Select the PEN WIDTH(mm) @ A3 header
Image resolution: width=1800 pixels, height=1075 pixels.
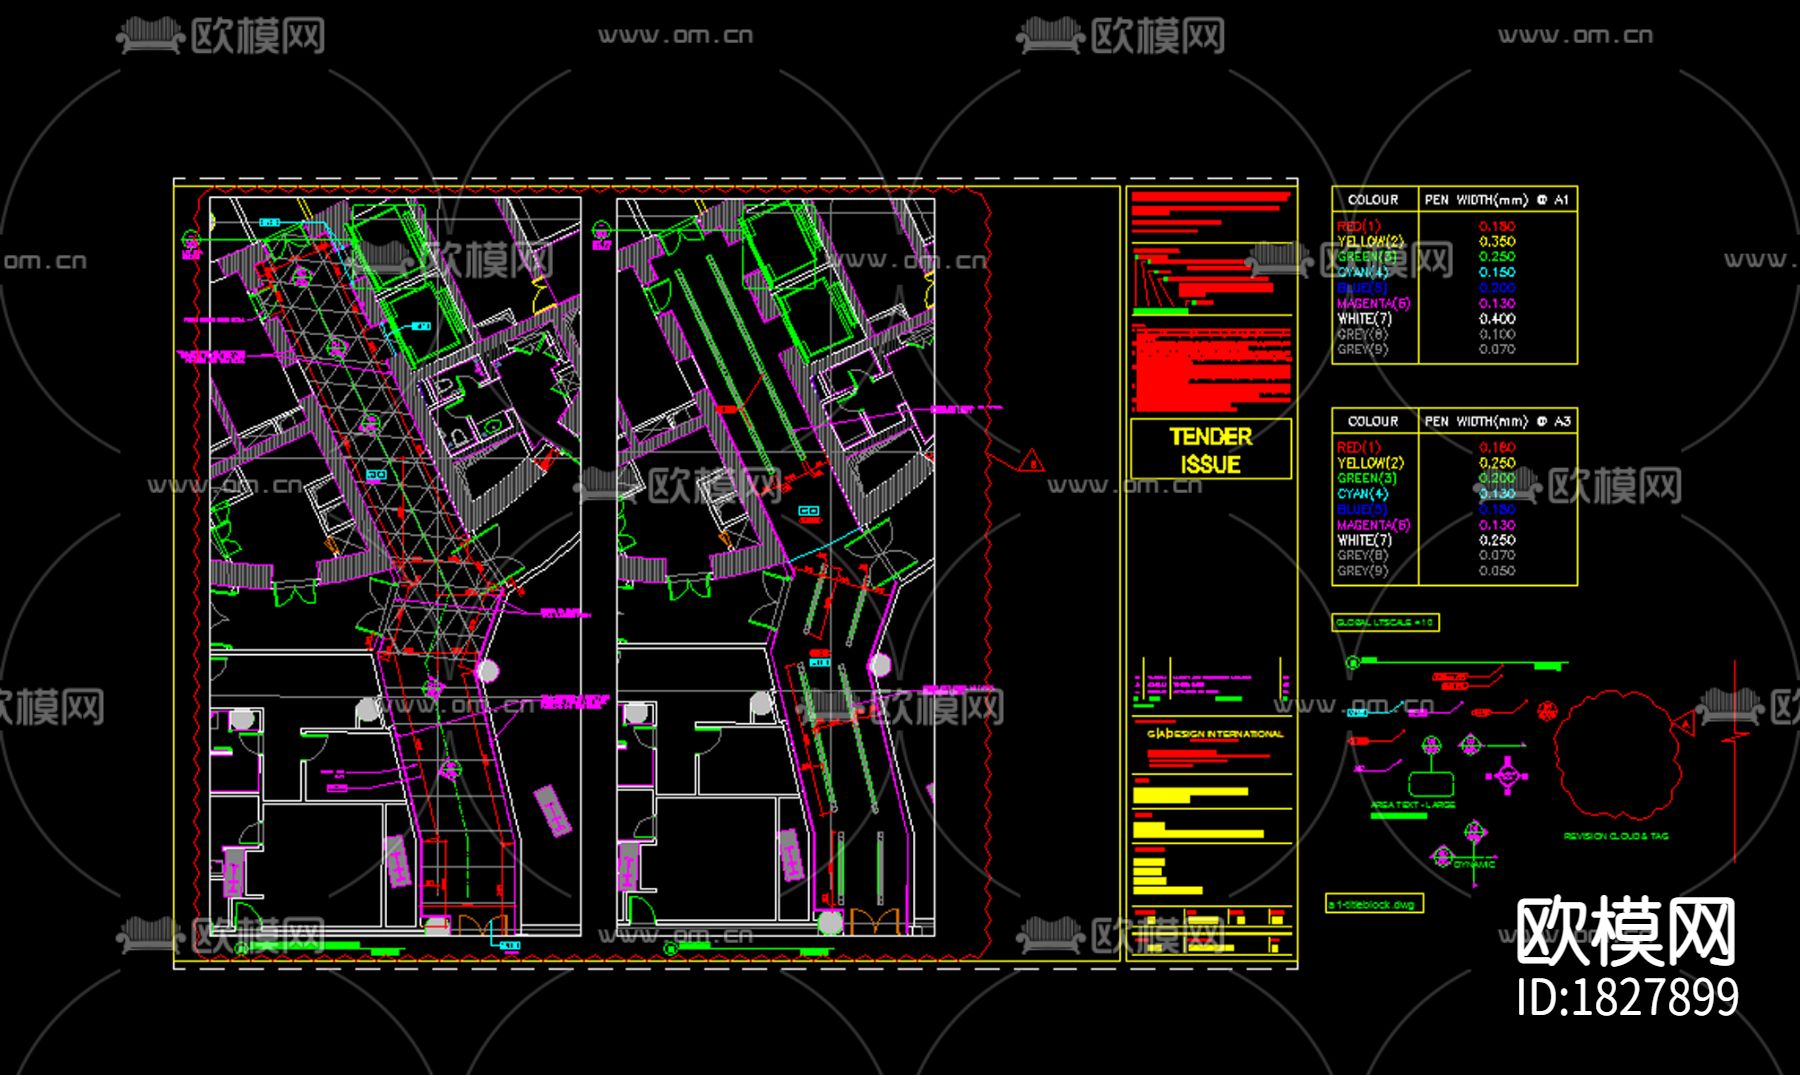(1498, 421)
